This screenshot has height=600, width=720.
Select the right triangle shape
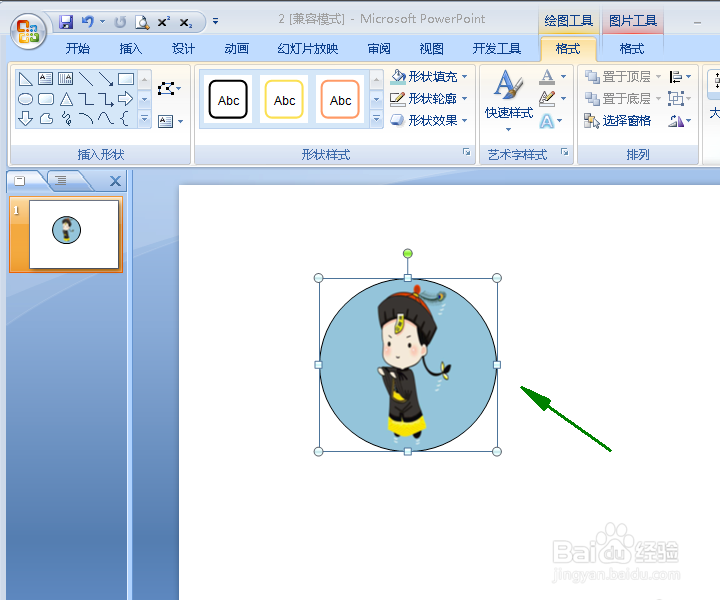click(25, 79)
